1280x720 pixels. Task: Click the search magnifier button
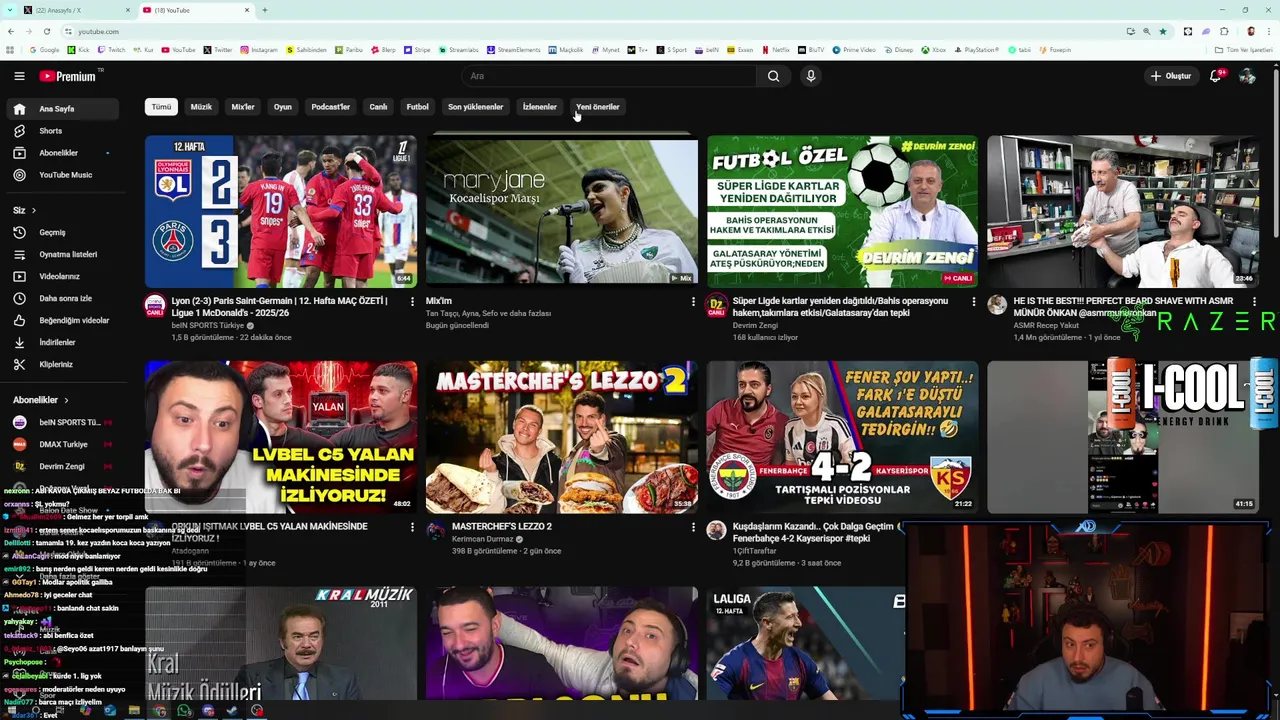pos(773,76)
